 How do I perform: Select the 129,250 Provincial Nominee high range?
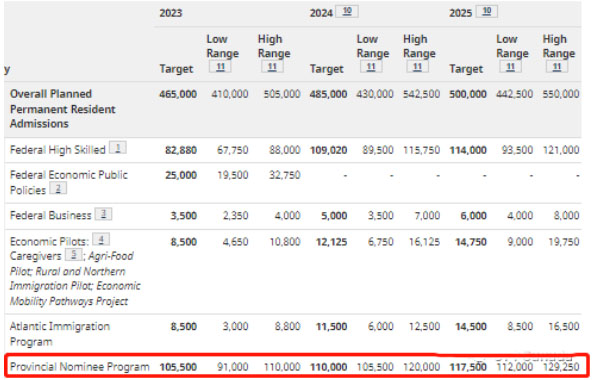[x=561, y=367]
